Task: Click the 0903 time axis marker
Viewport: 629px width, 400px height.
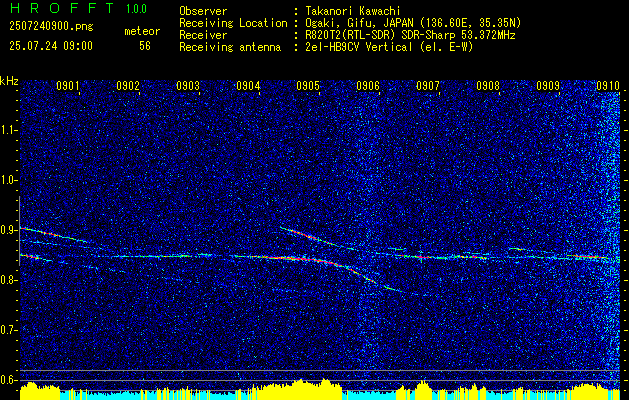Action: [x=188, y=85]
